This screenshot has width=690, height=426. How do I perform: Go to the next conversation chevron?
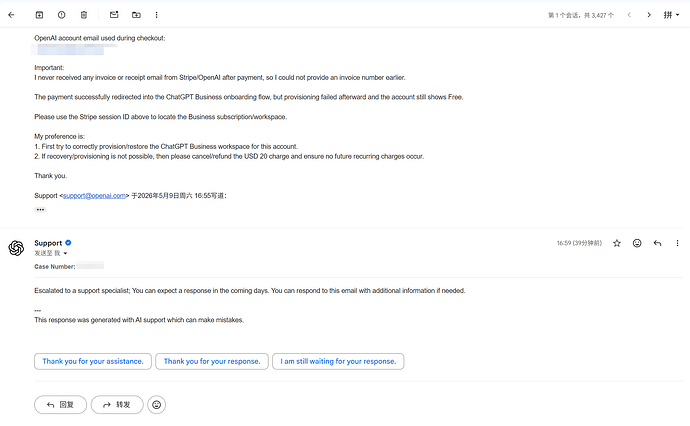pyautogui.click(x=649, y=15)
